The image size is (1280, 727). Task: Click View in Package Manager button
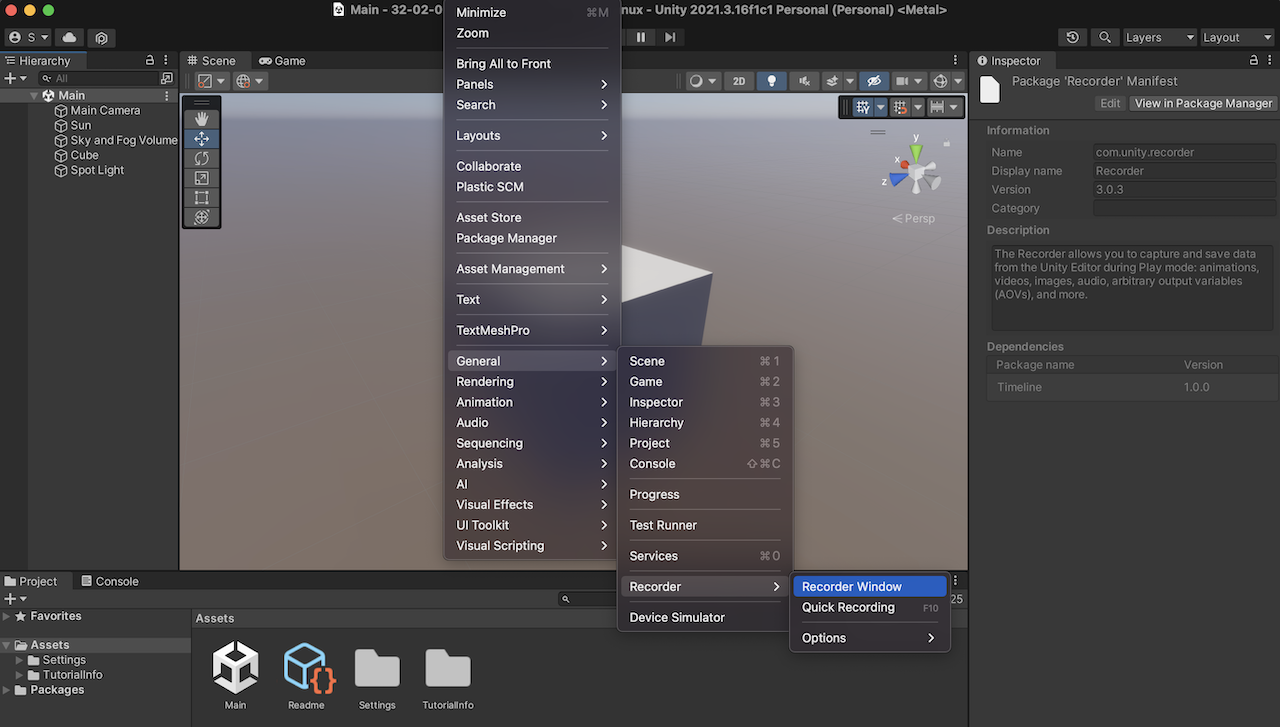(x=1203, y=103)
